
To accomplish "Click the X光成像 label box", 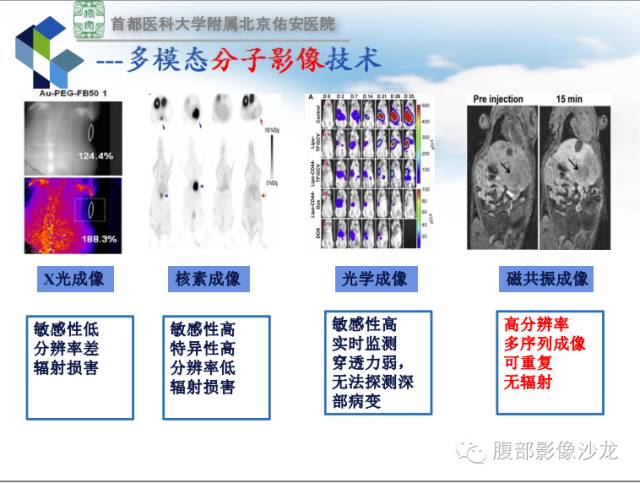I will (75, 279).
